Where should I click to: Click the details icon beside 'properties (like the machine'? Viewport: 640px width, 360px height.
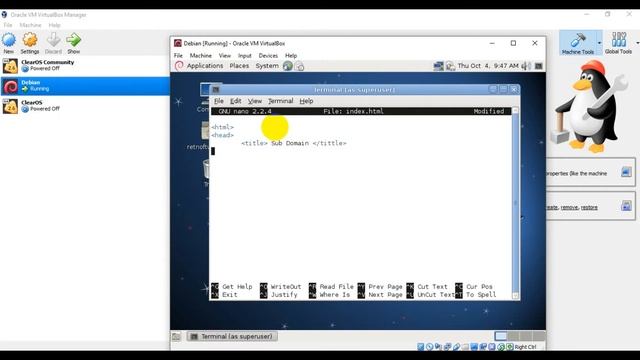point(626,172)
